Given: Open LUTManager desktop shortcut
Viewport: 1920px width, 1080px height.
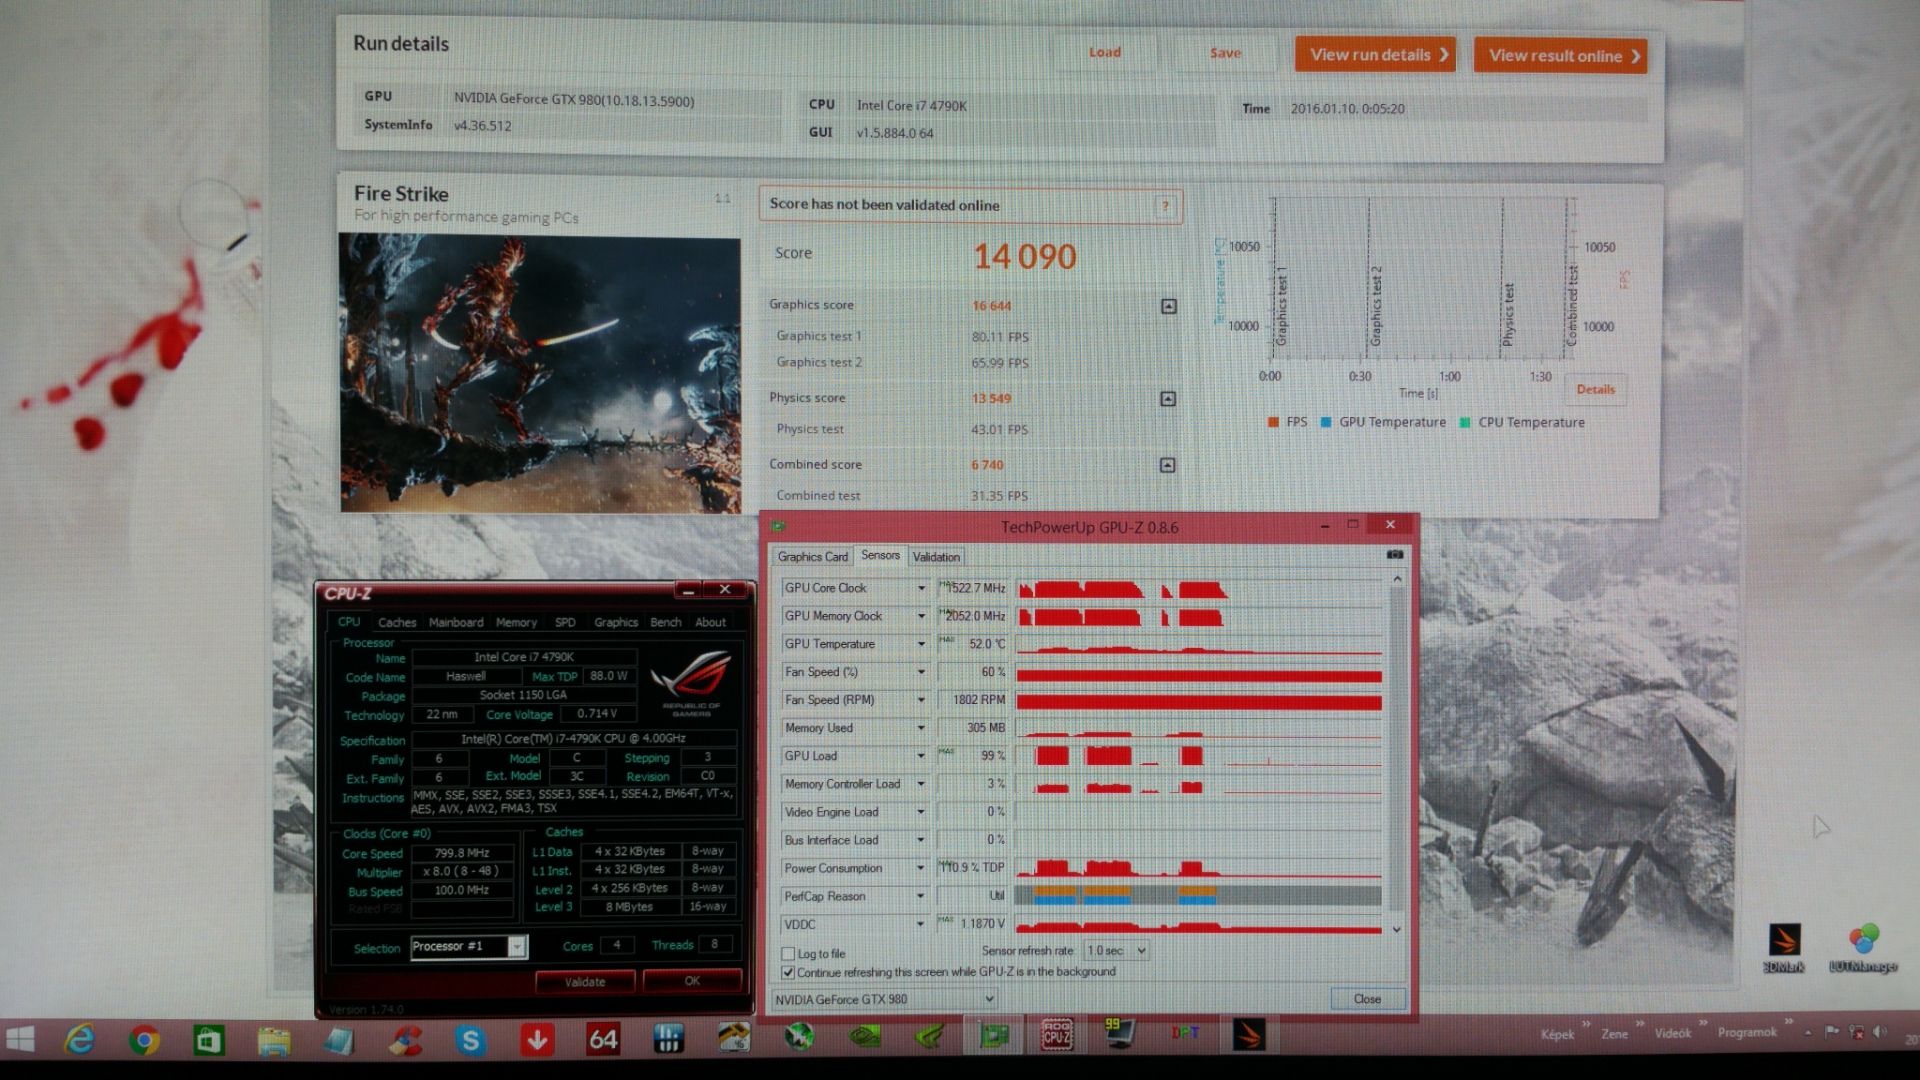Looking at the screenshot, I should (x=1863, y=947).
